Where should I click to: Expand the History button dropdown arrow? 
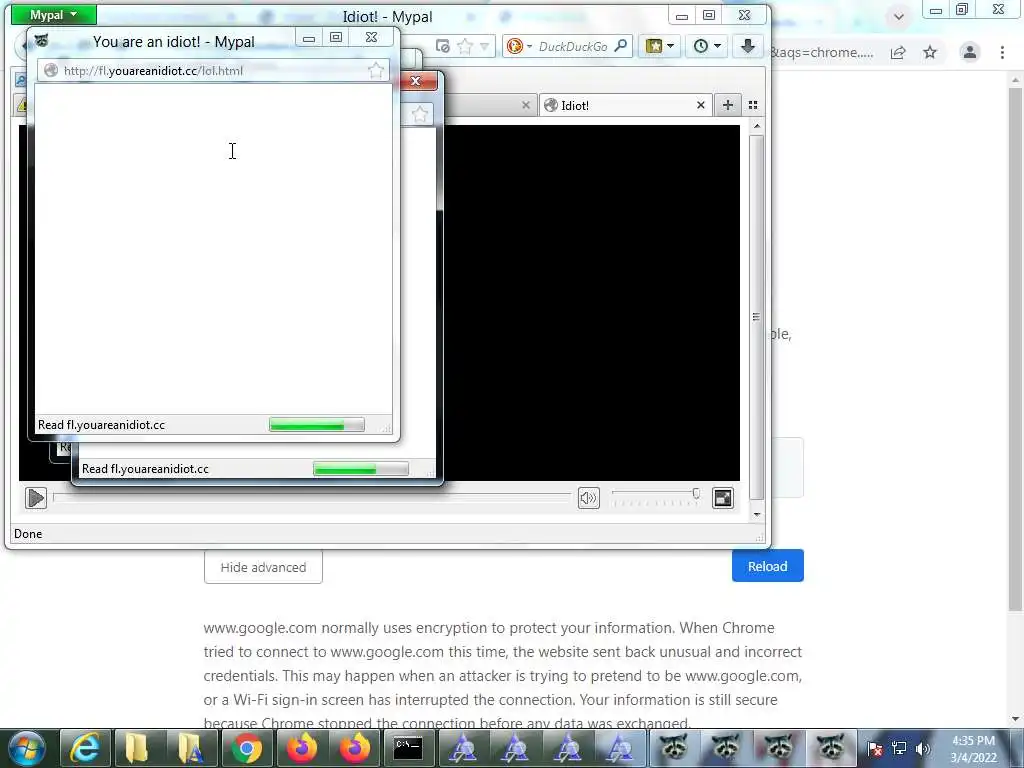[x=717, y=46]
